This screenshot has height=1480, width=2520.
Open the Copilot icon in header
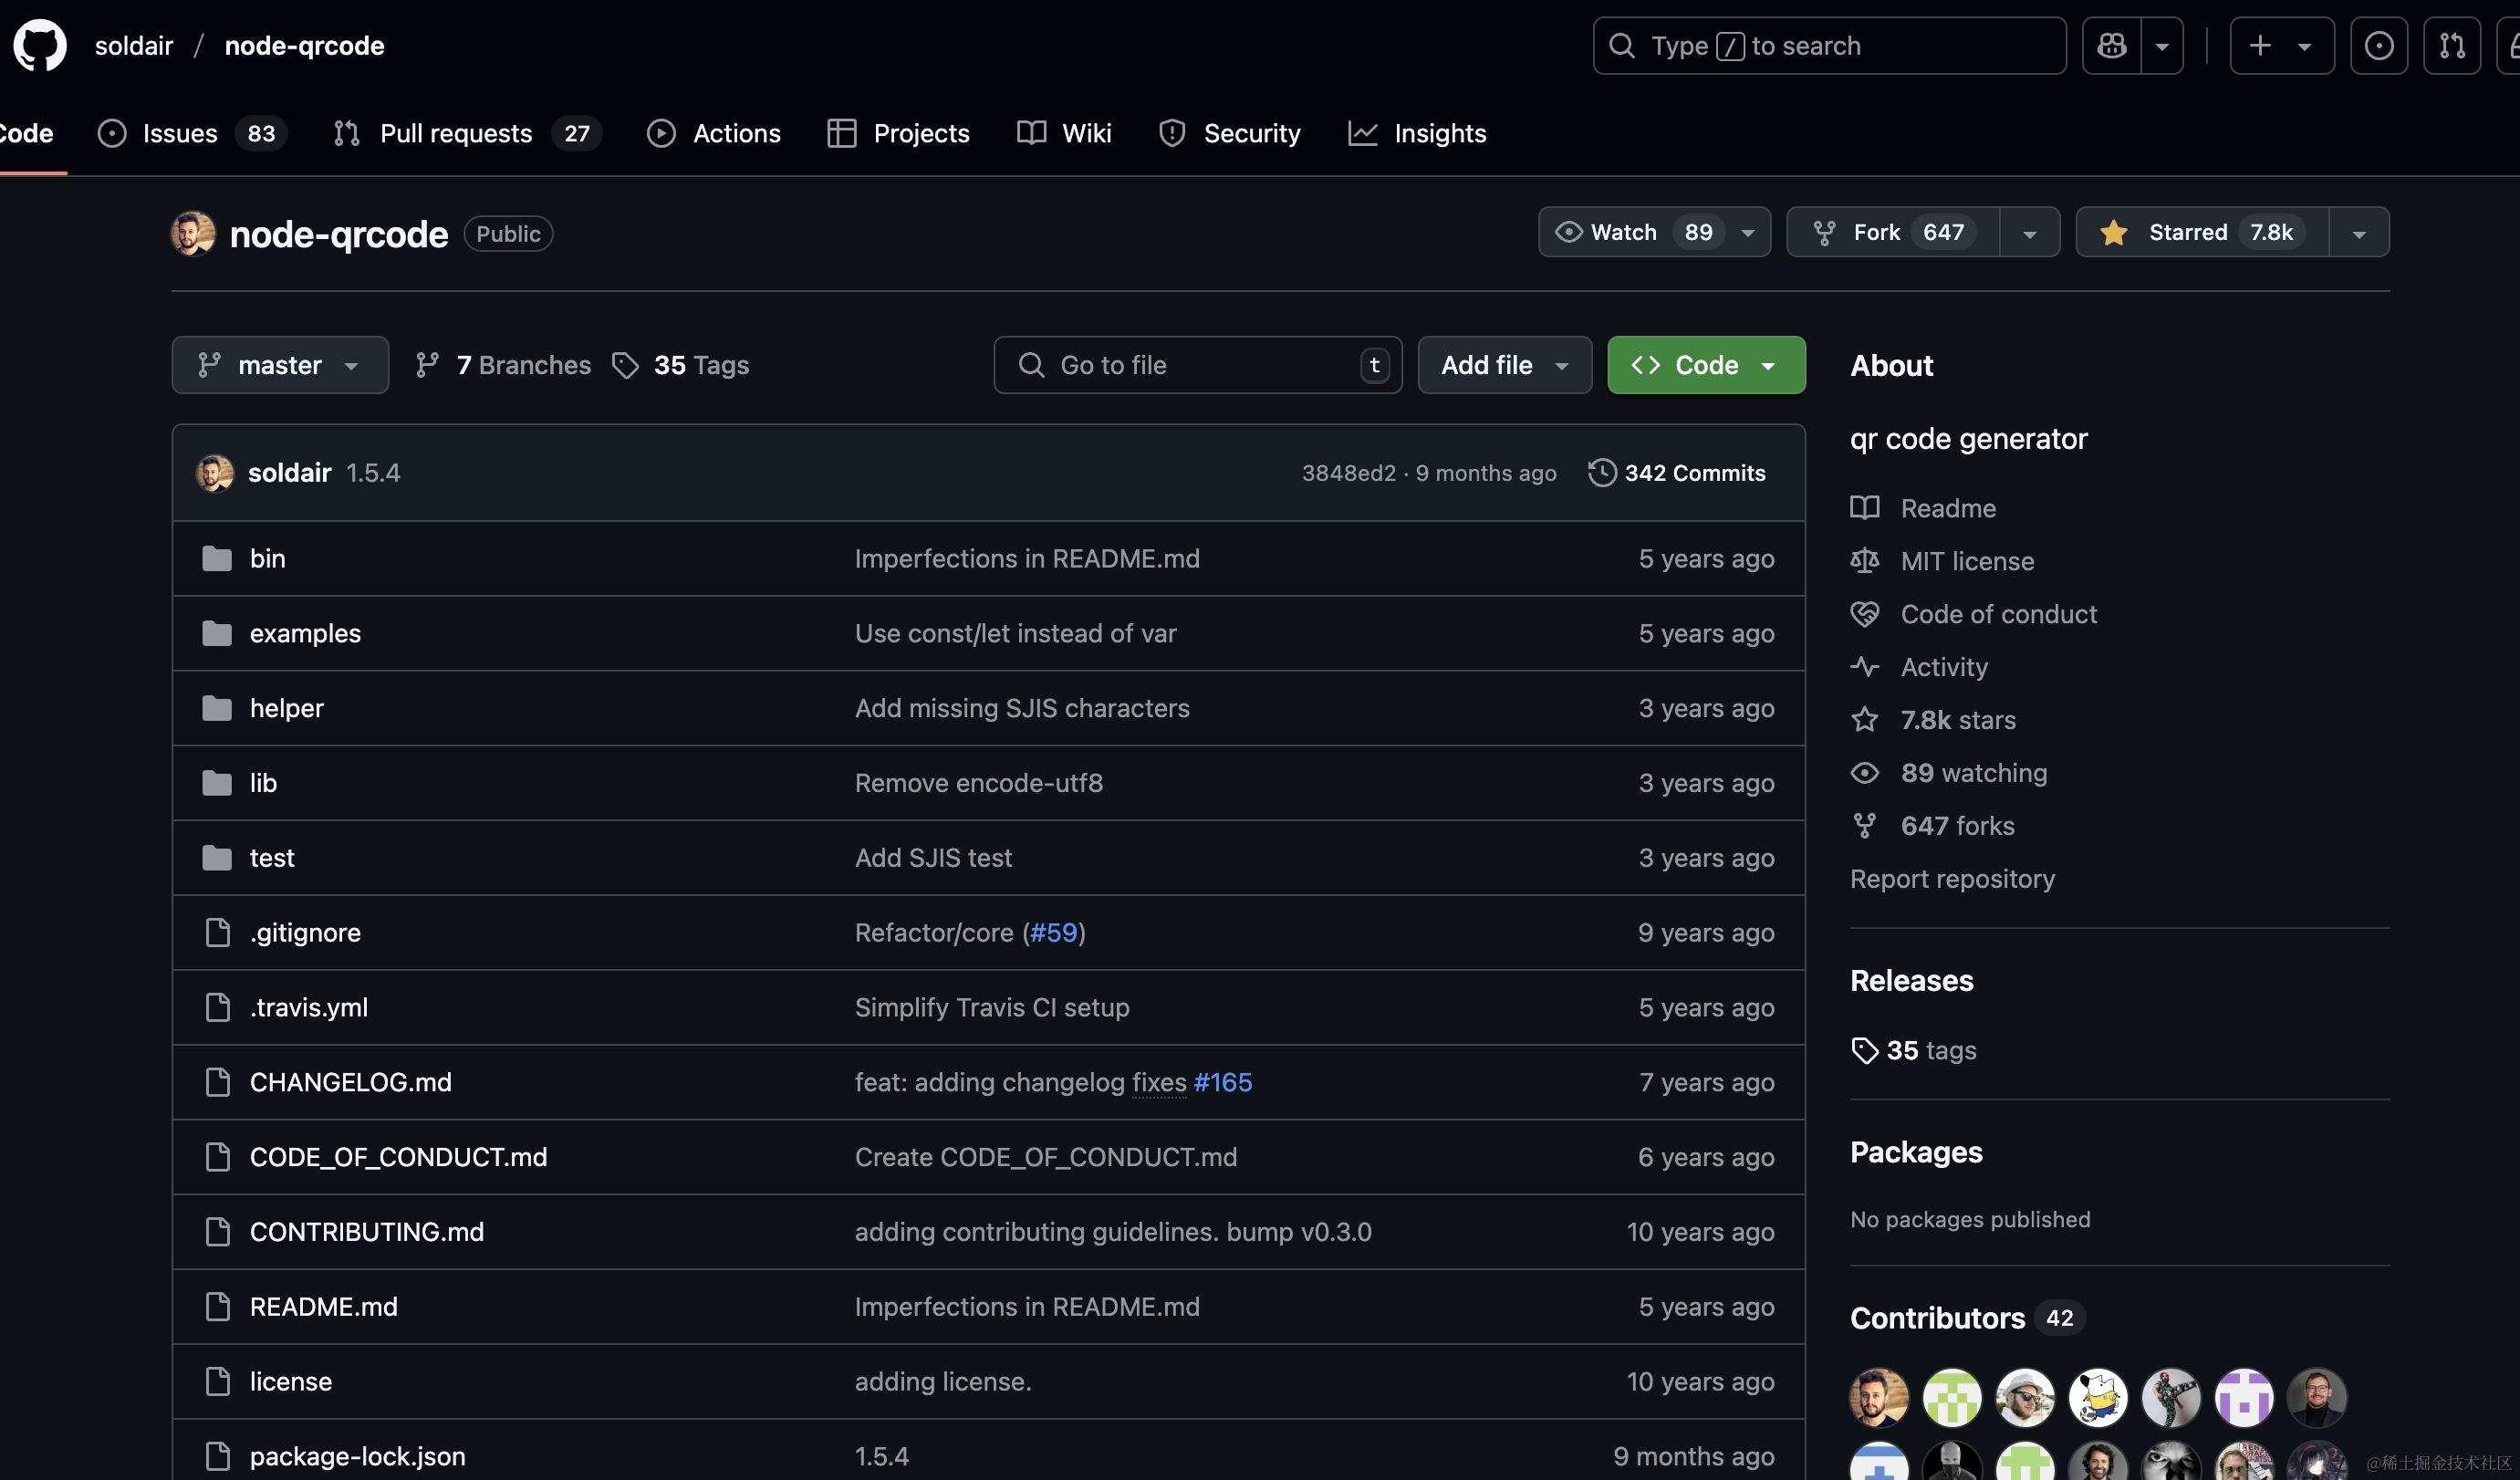(2111, 45)
